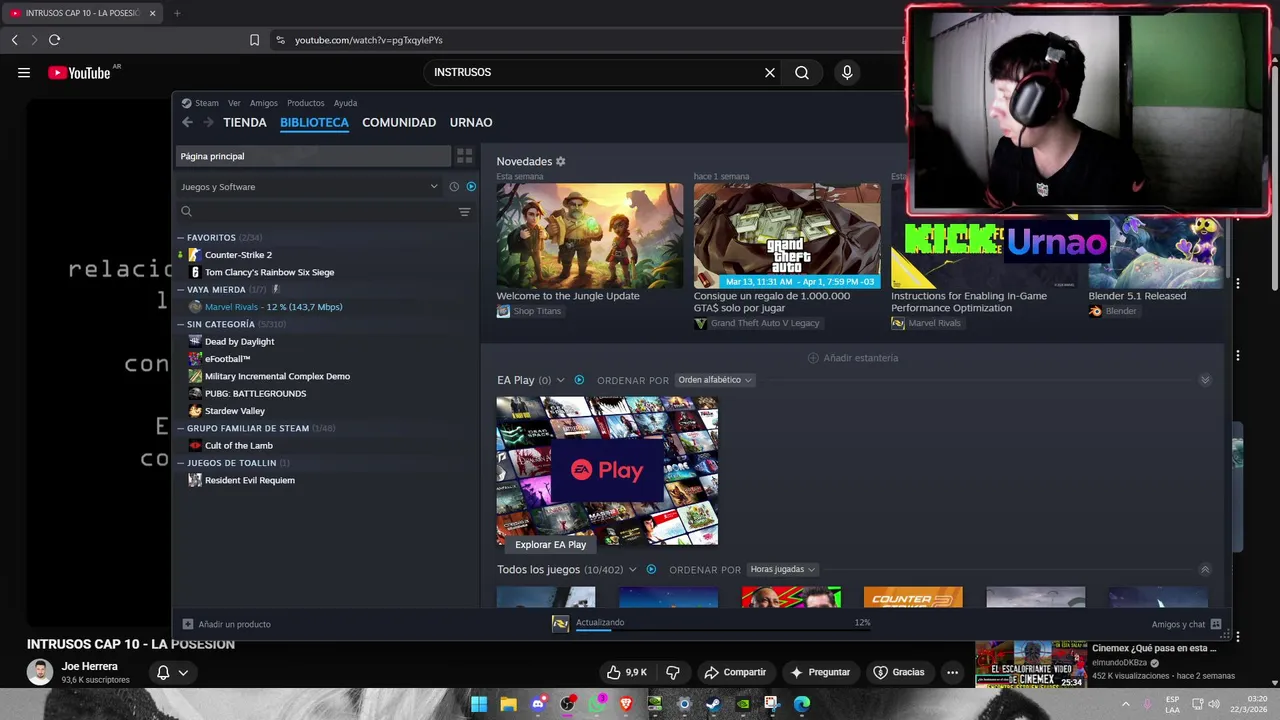Image resolution: width=1280 pixels, height=720 pixels.
Task: Open Welcome to the Jungle Update news
Action: (590, 249)
